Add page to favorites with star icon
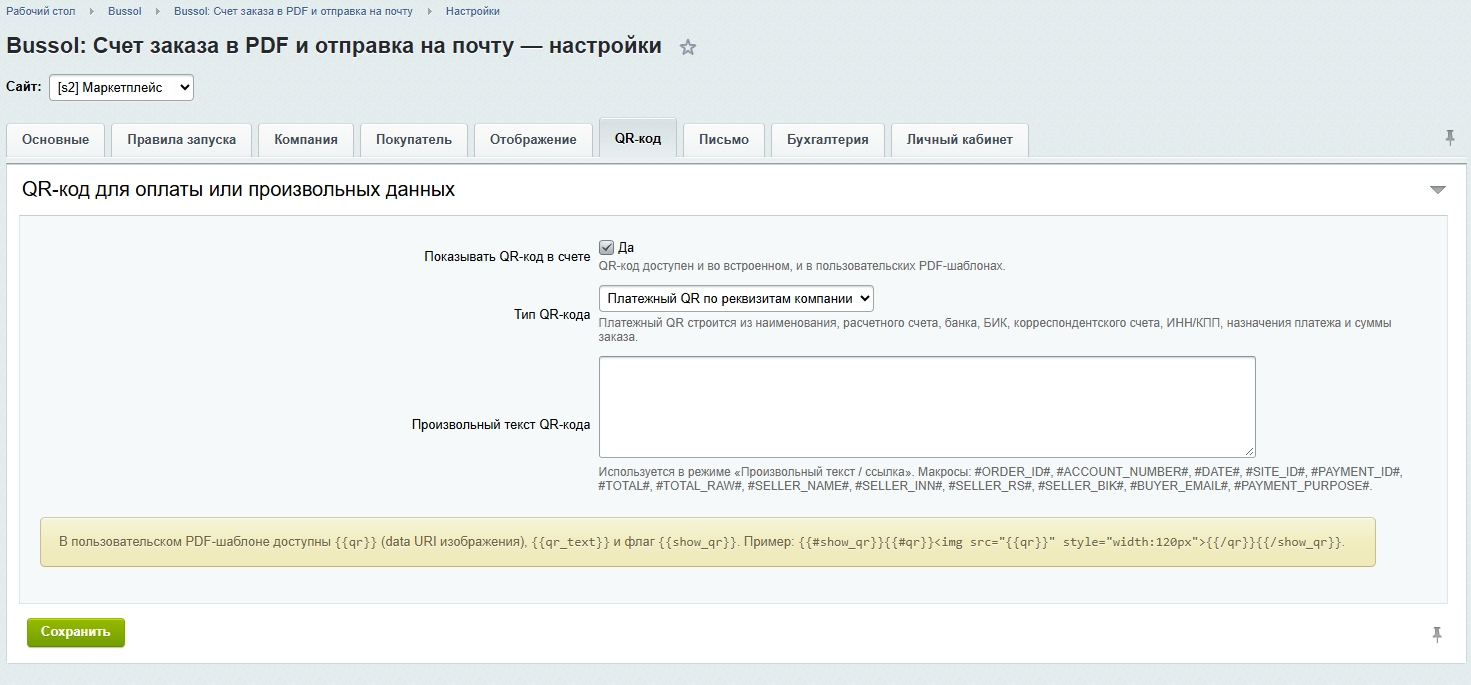 pos(688,47)
